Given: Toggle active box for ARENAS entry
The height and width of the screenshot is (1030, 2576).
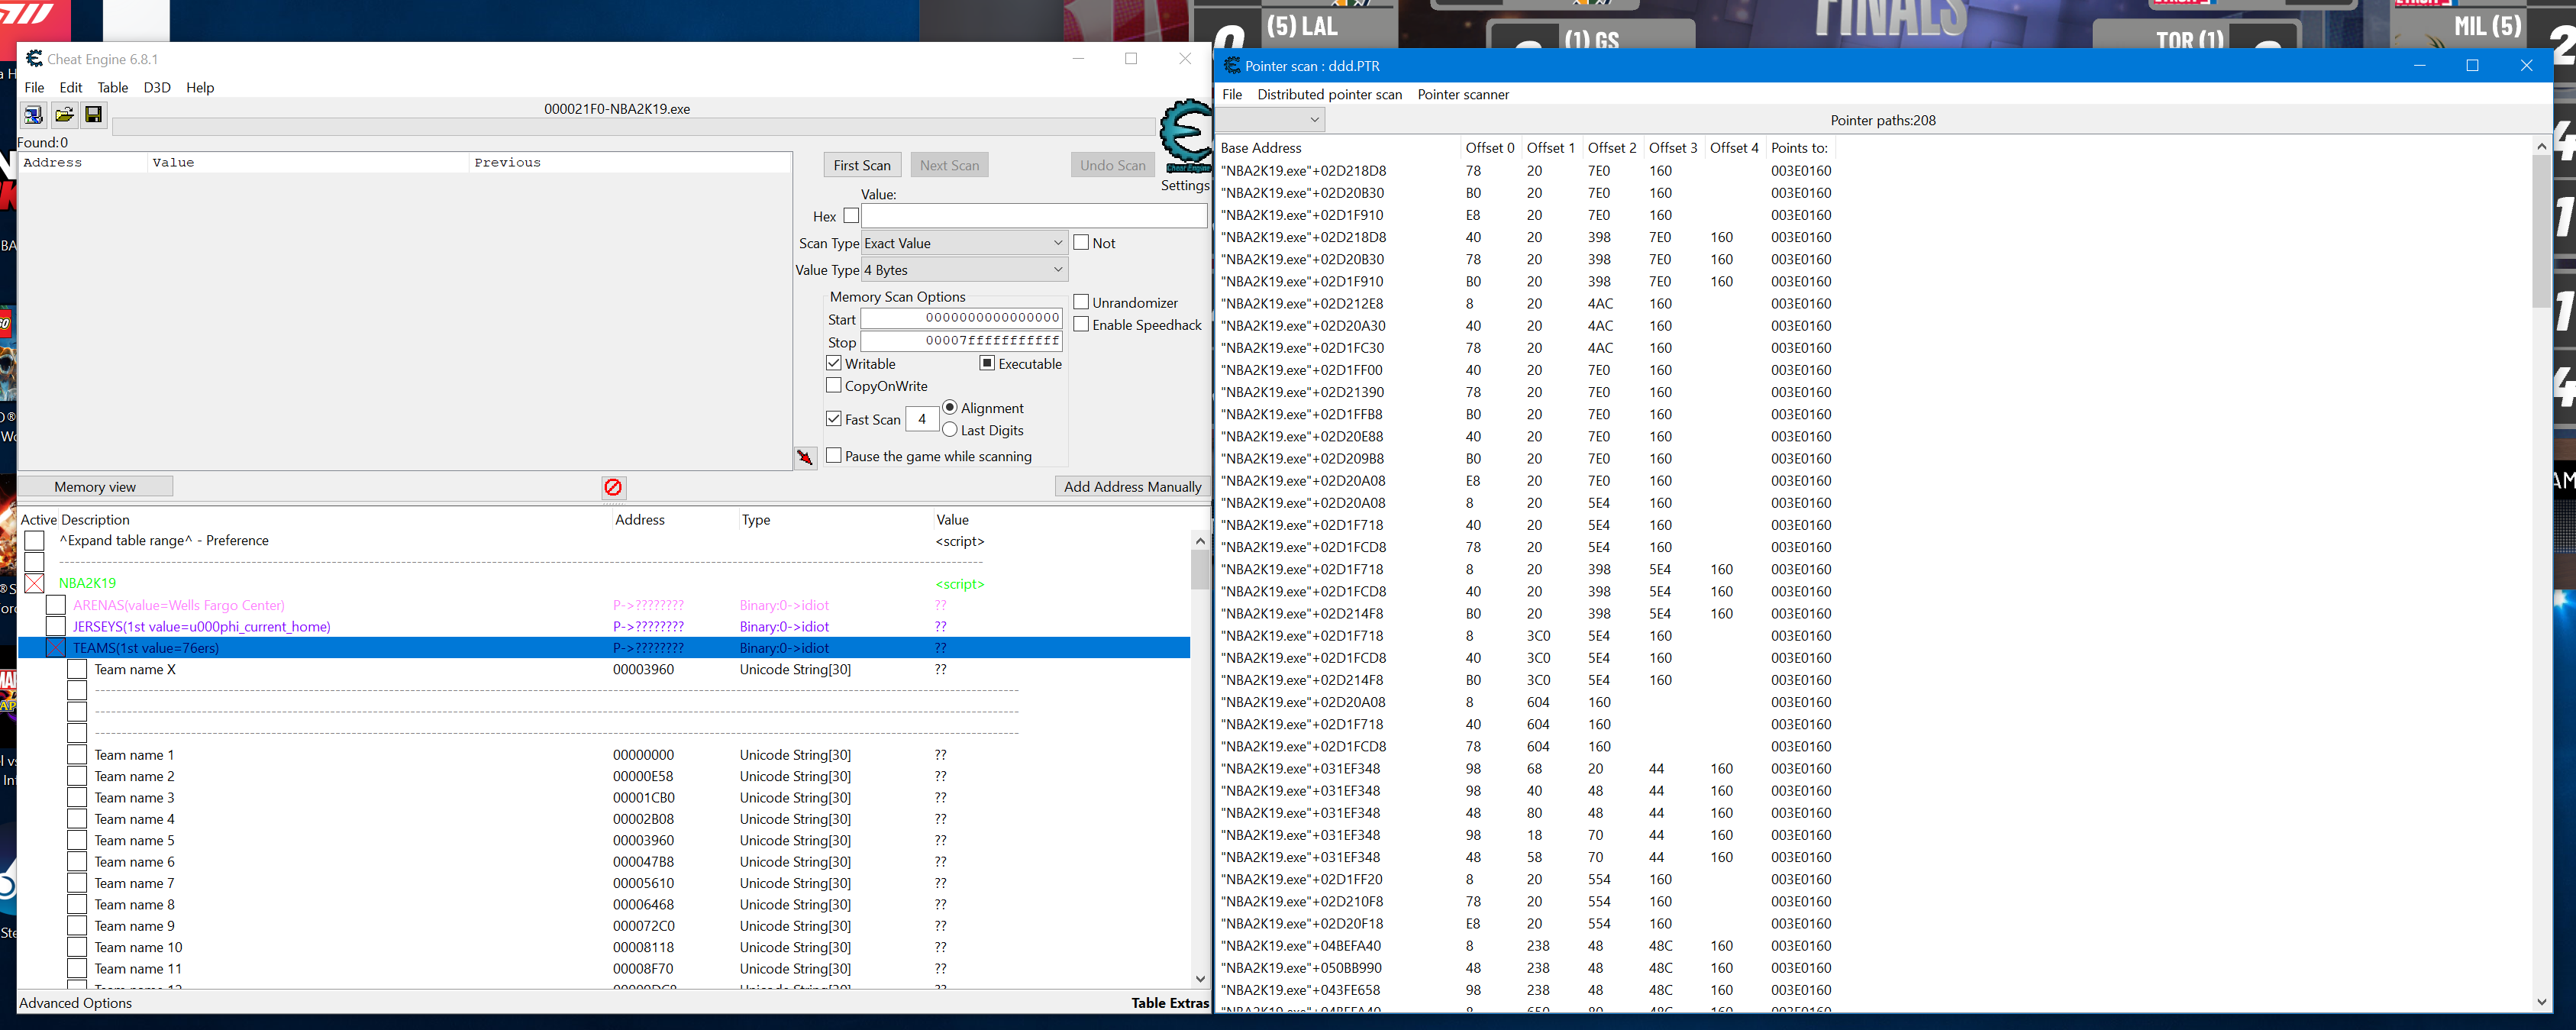Looking at the screenshot, I should [x=56, y=605].
